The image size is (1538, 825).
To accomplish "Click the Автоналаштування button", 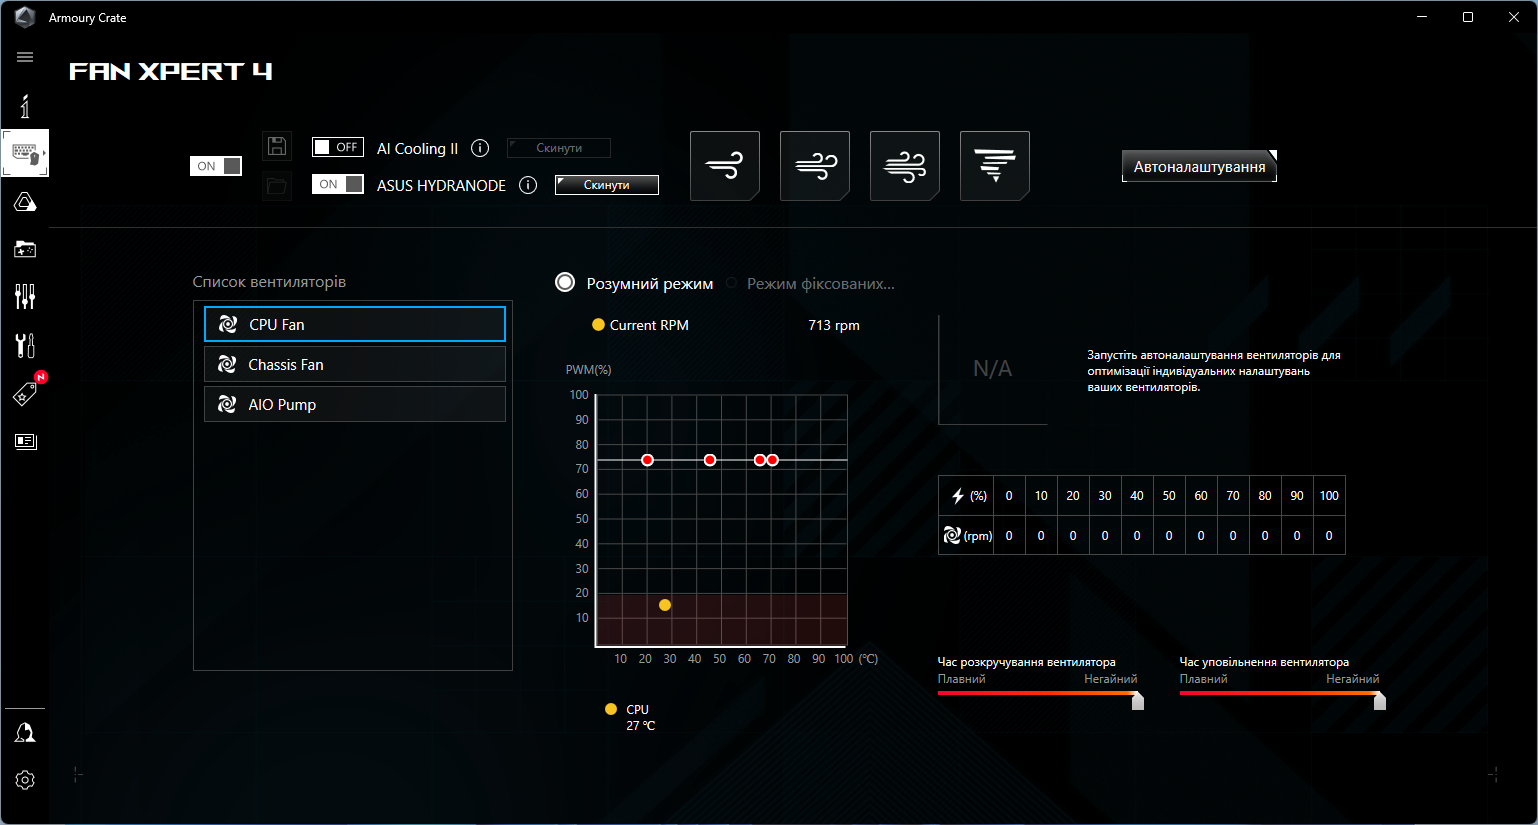I will coord(1199,167).
